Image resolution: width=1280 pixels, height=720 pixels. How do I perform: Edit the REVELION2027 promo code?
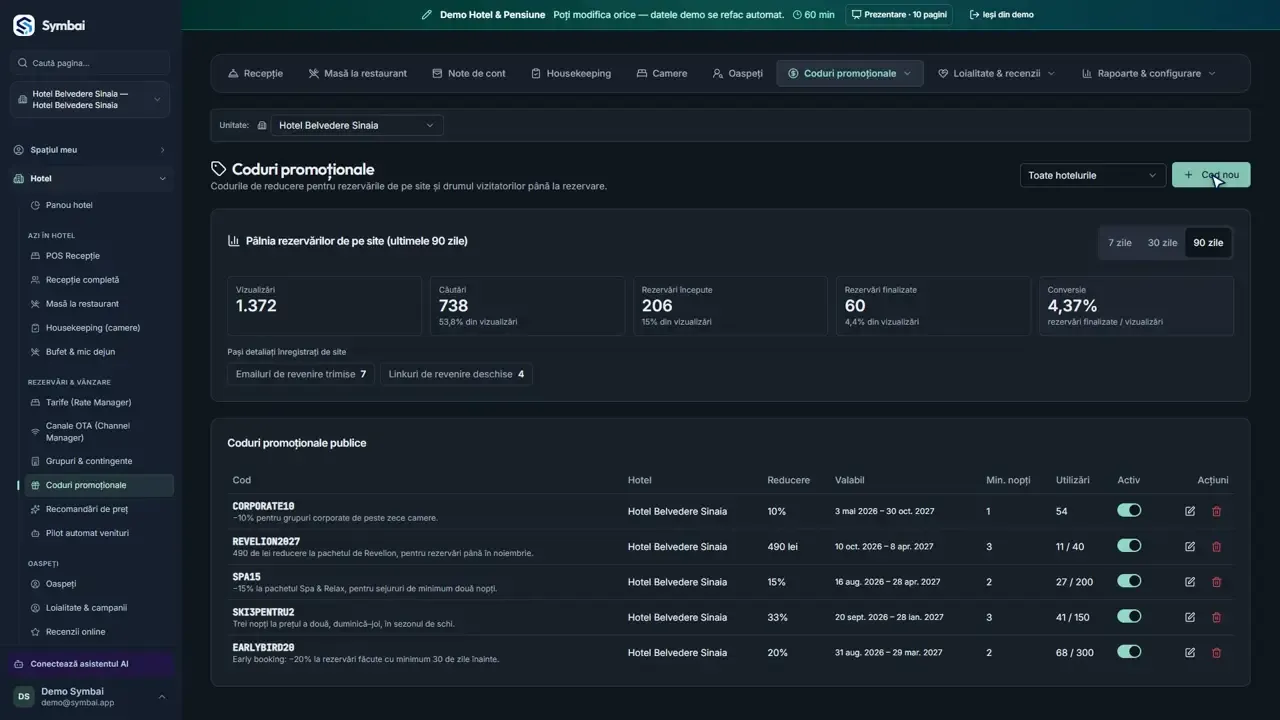(1190, 547)
